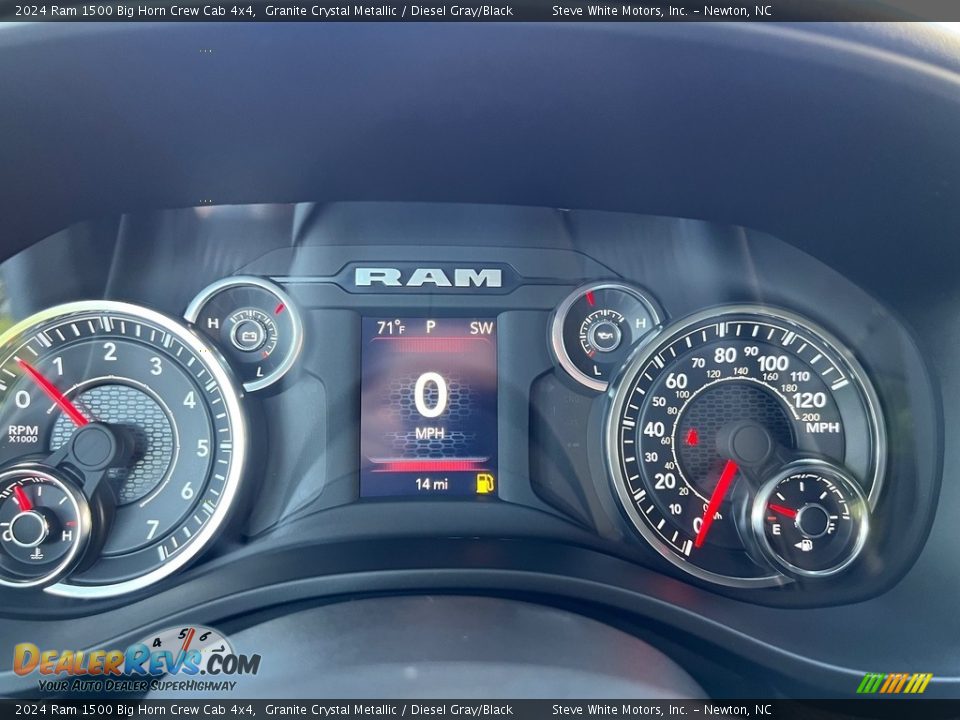
Task: Click the SW compass heading
Action: click(x=481, y=328)
